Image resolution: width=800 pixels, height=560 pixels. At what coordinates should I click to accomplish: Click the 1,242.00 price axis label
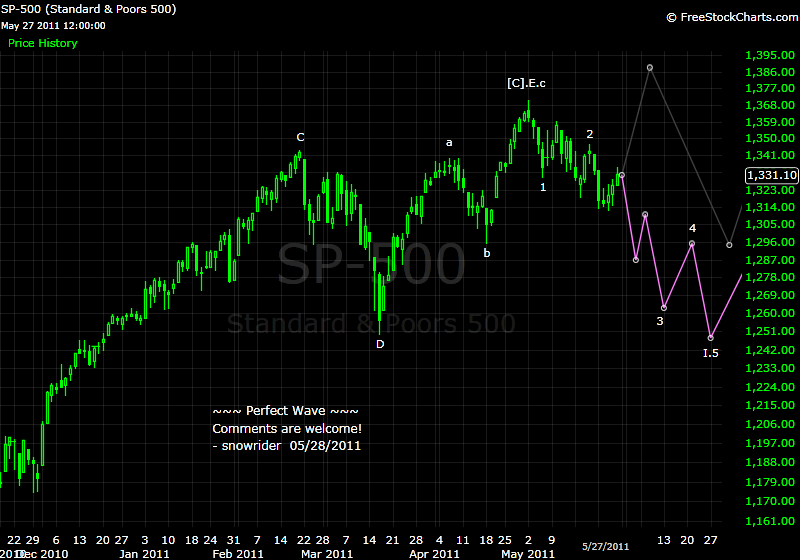click(770, 350)
